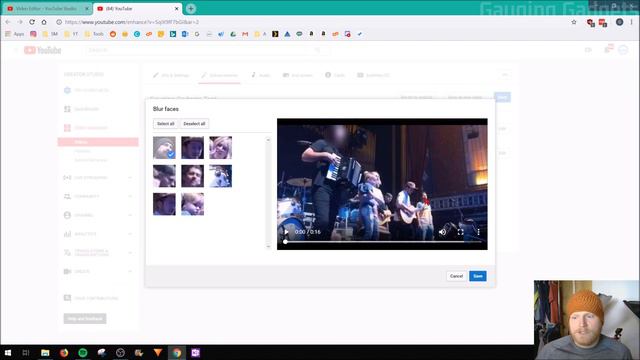The height and width of the screenshot is (360, 640).
Task: Open Chrome profile avatar
Action: click(x=619, y=22)
